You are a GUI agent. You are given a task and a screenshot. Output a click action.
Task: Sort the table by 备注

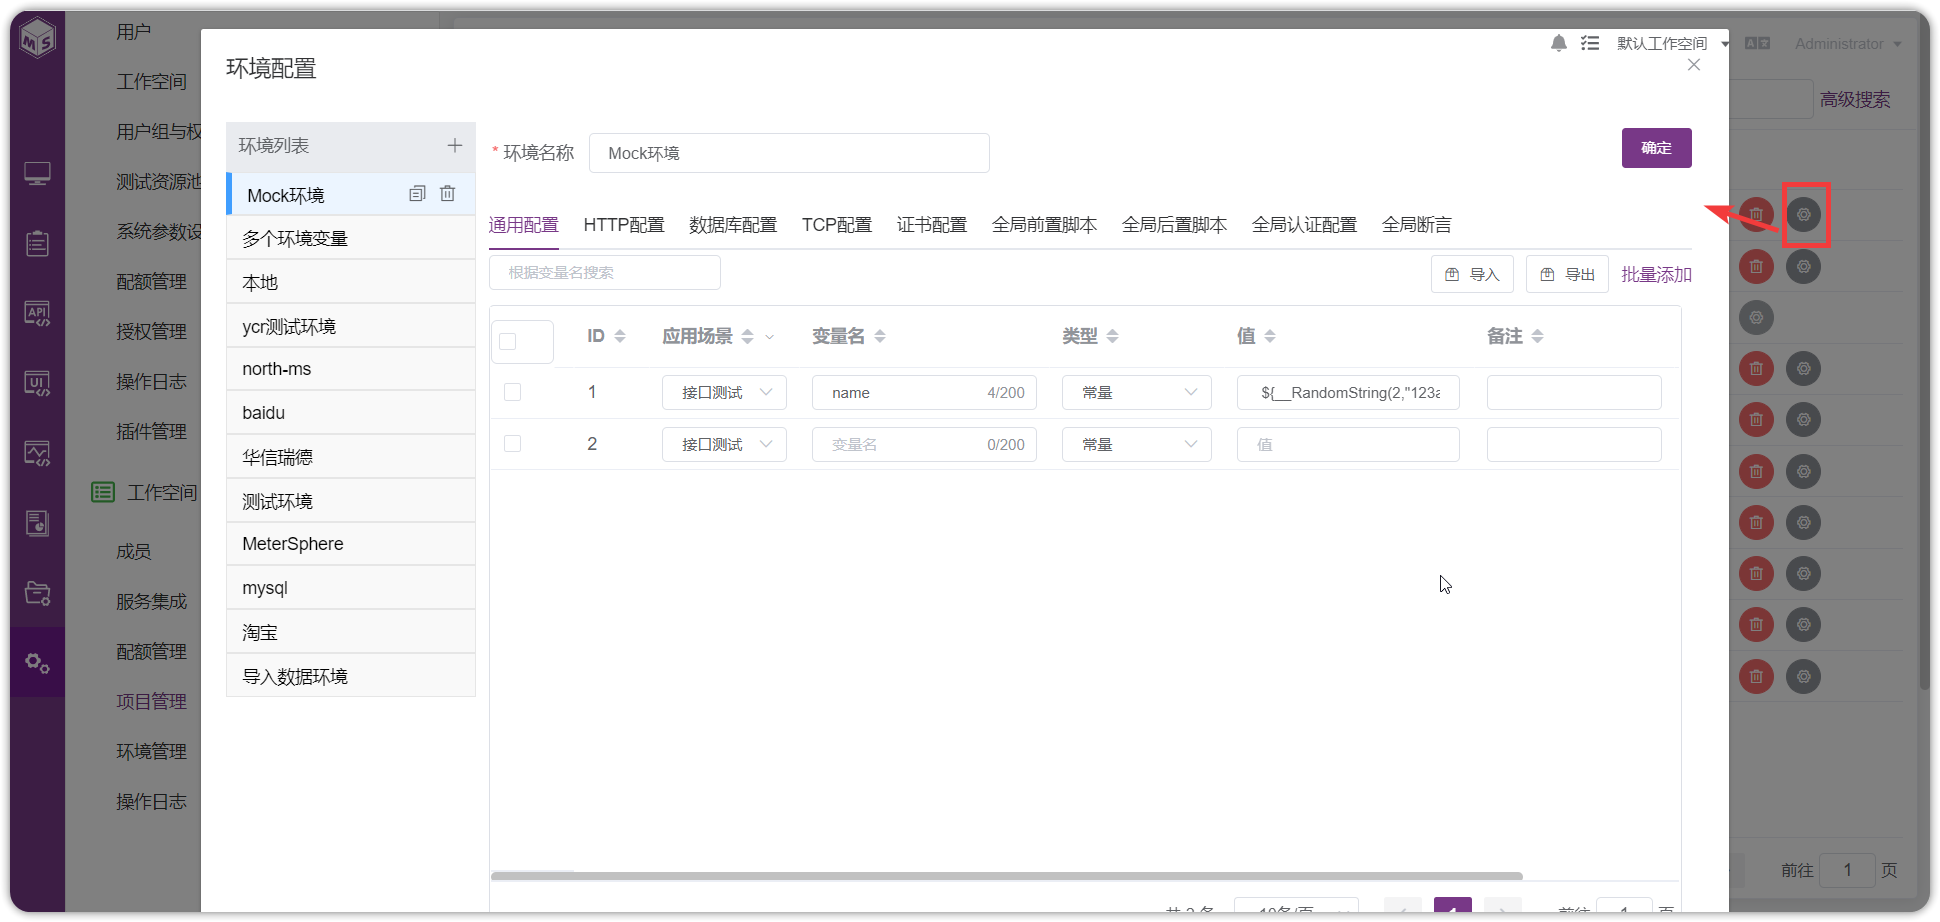coord(1538,336)
